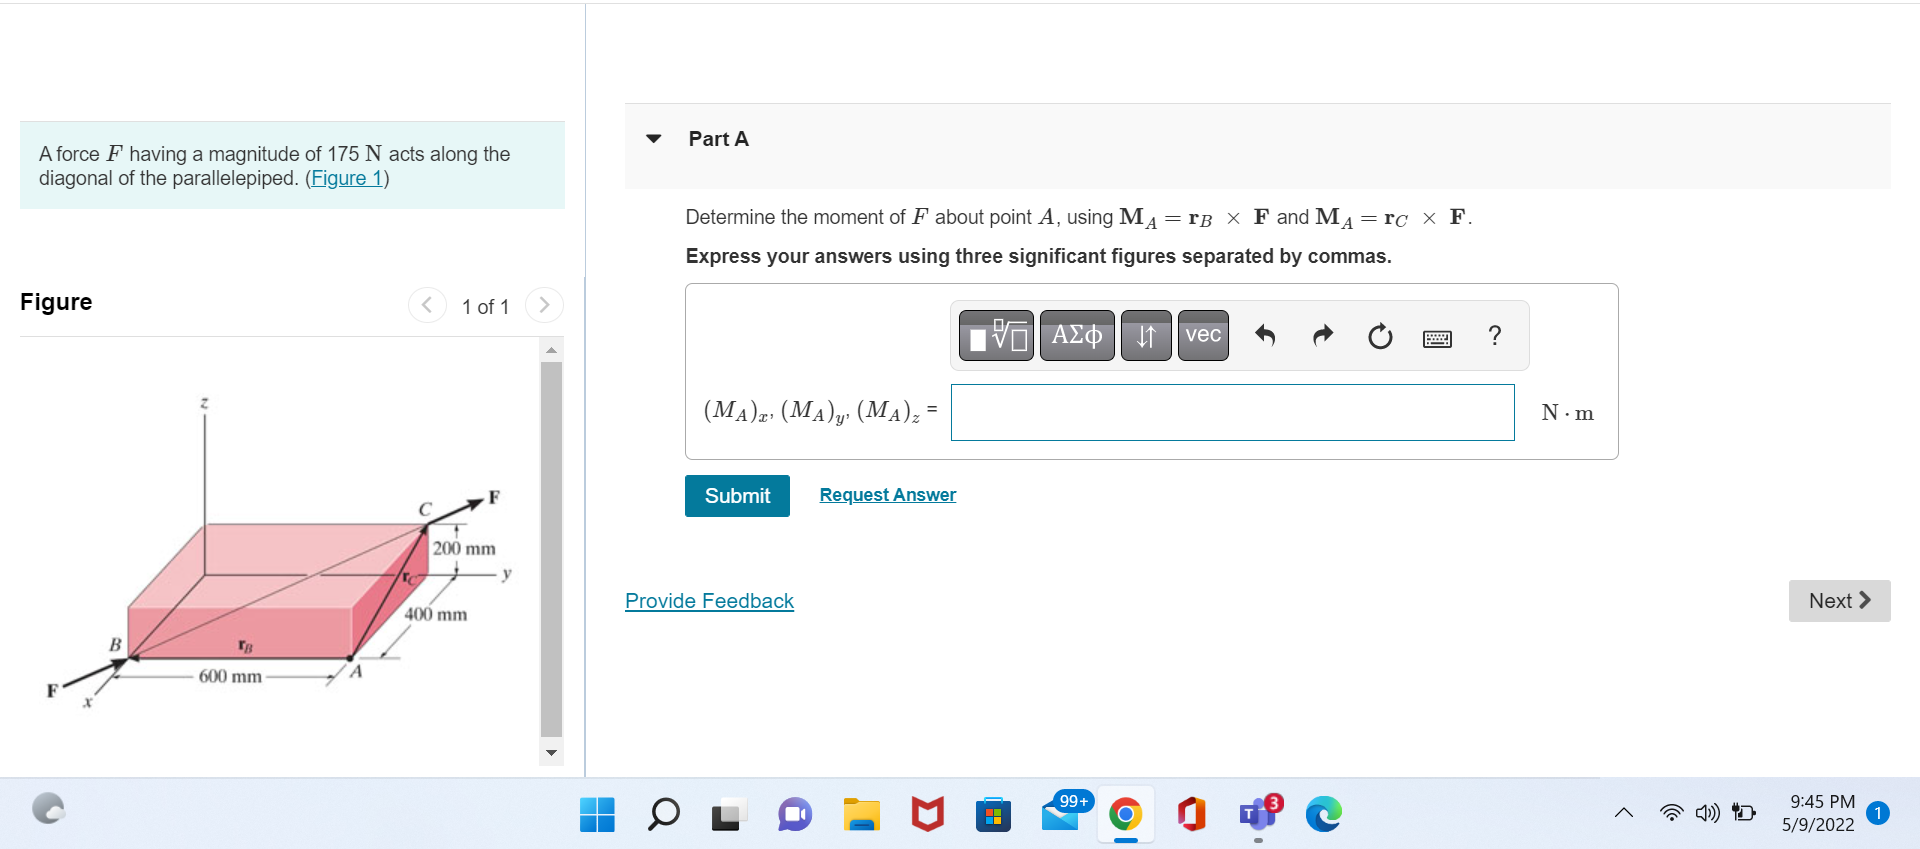Open Task View on taskbar
The image size is (1920, 849).
(729, 814)
